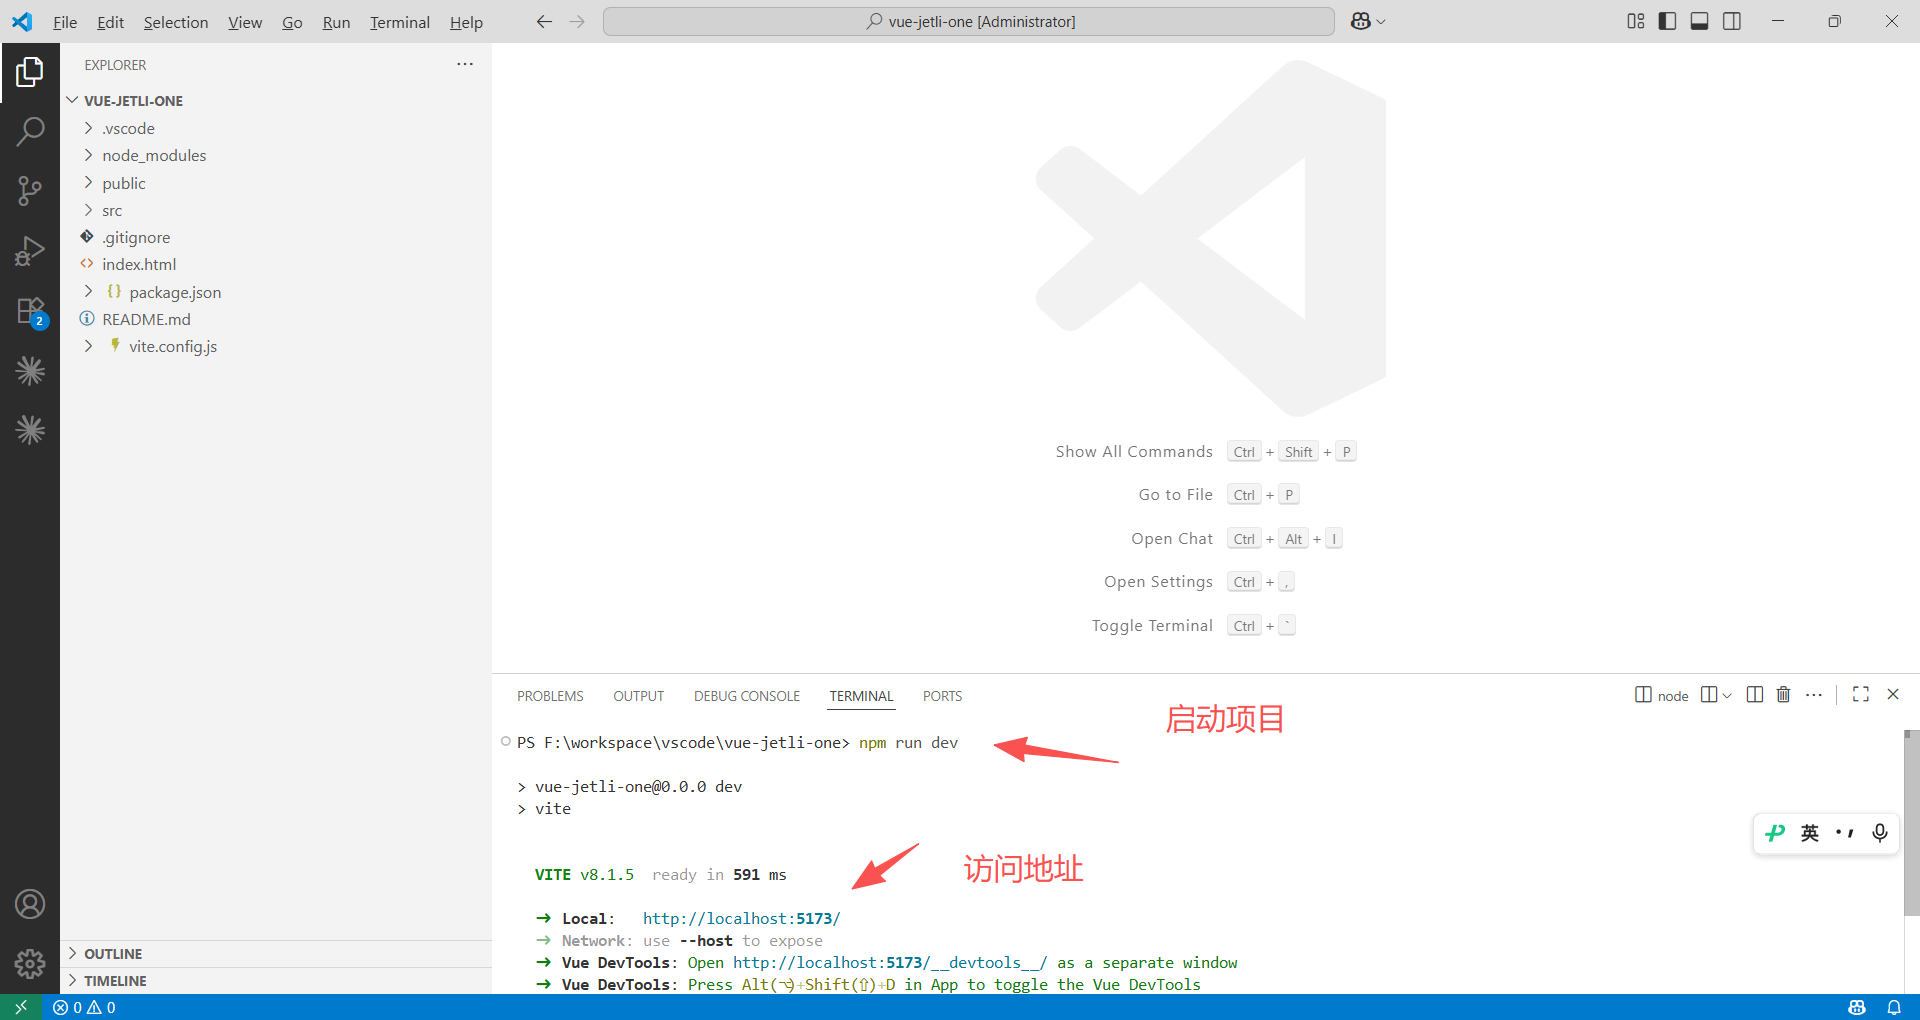This screenshot has height=1020, width=1920.
Task: Expand the public folder
Action: pyautogui.click(x=88, y=183)
